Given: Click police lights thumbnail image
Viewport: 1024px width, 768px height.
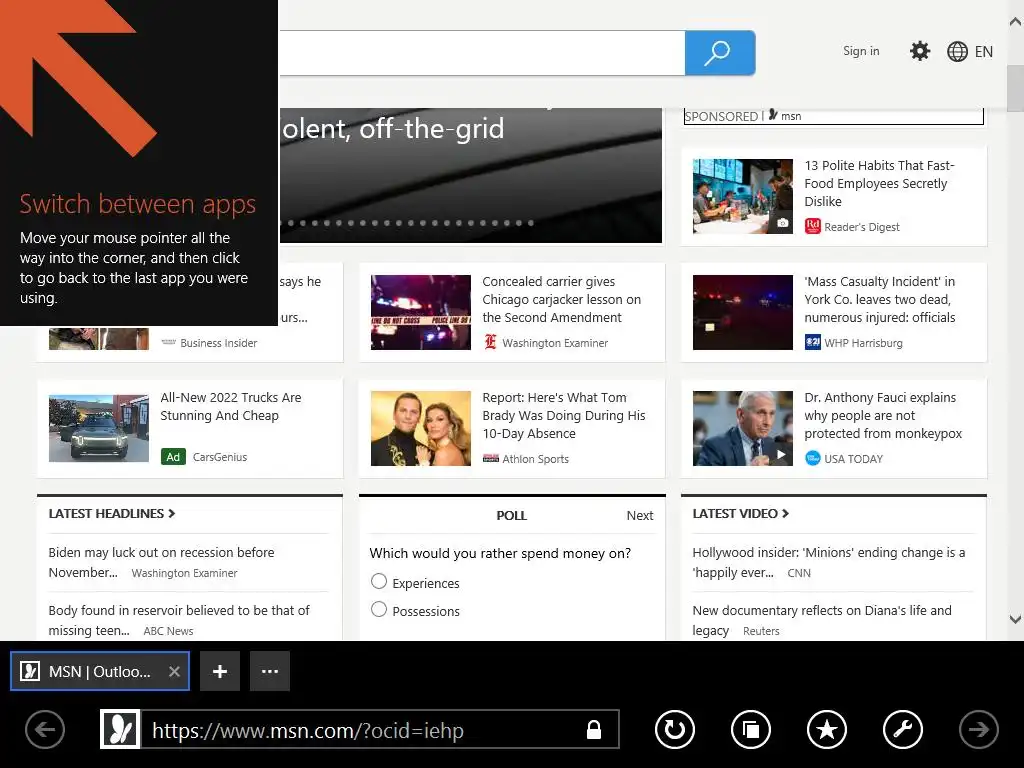Looking at the screenshot, I should (x=421, y=312).
